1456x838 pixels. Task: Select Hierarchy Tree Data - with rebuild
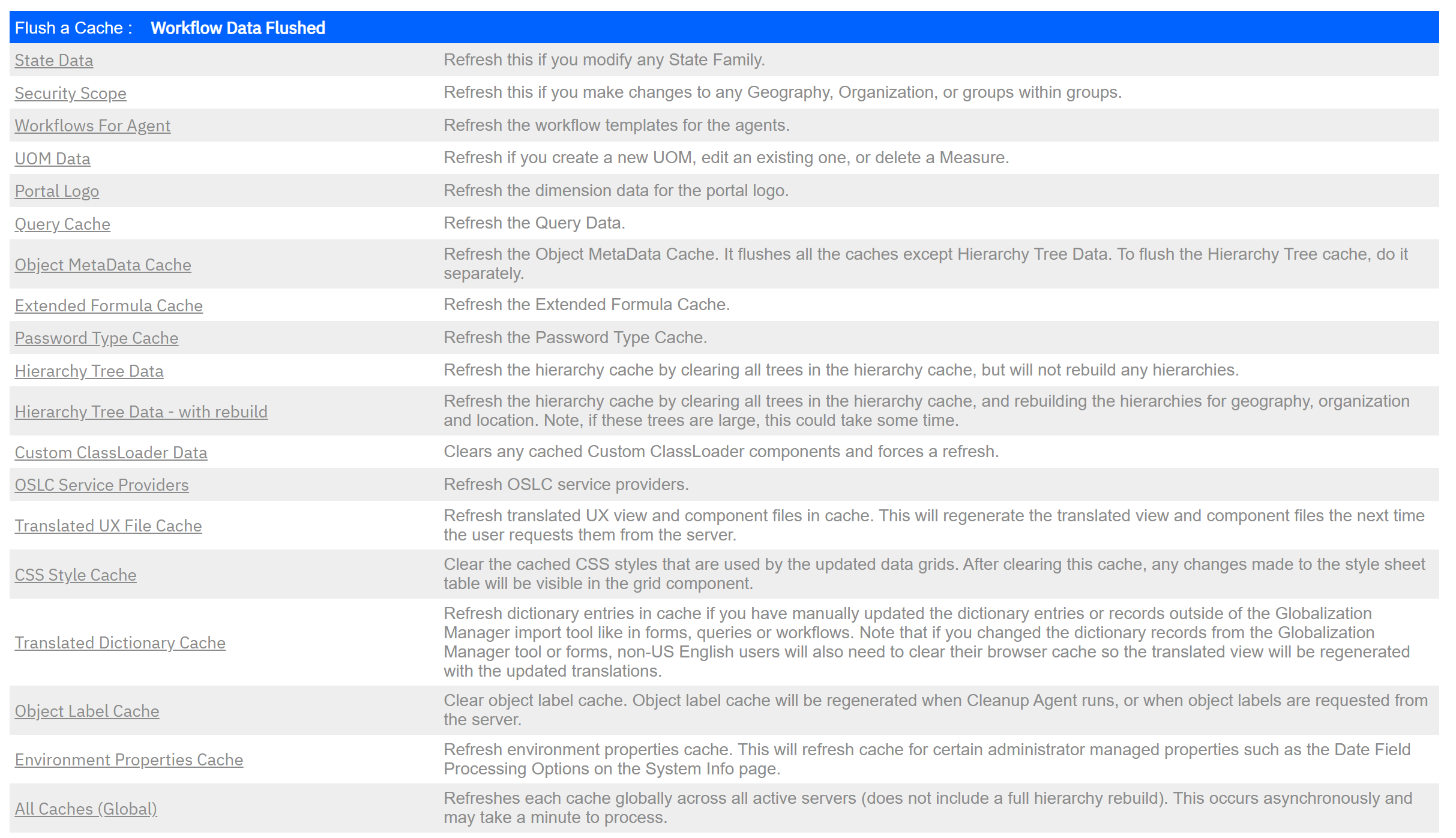[x=141, y=412]
